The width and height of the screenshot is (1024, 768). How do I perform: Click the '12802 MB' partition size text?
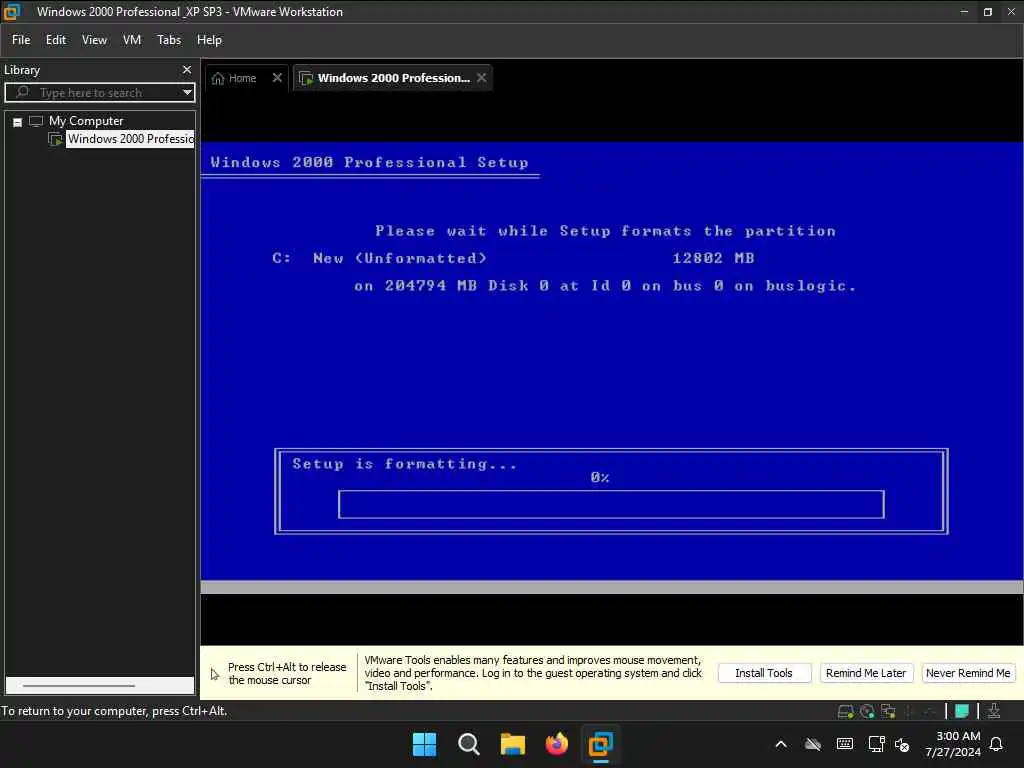[x=713, y=258]
